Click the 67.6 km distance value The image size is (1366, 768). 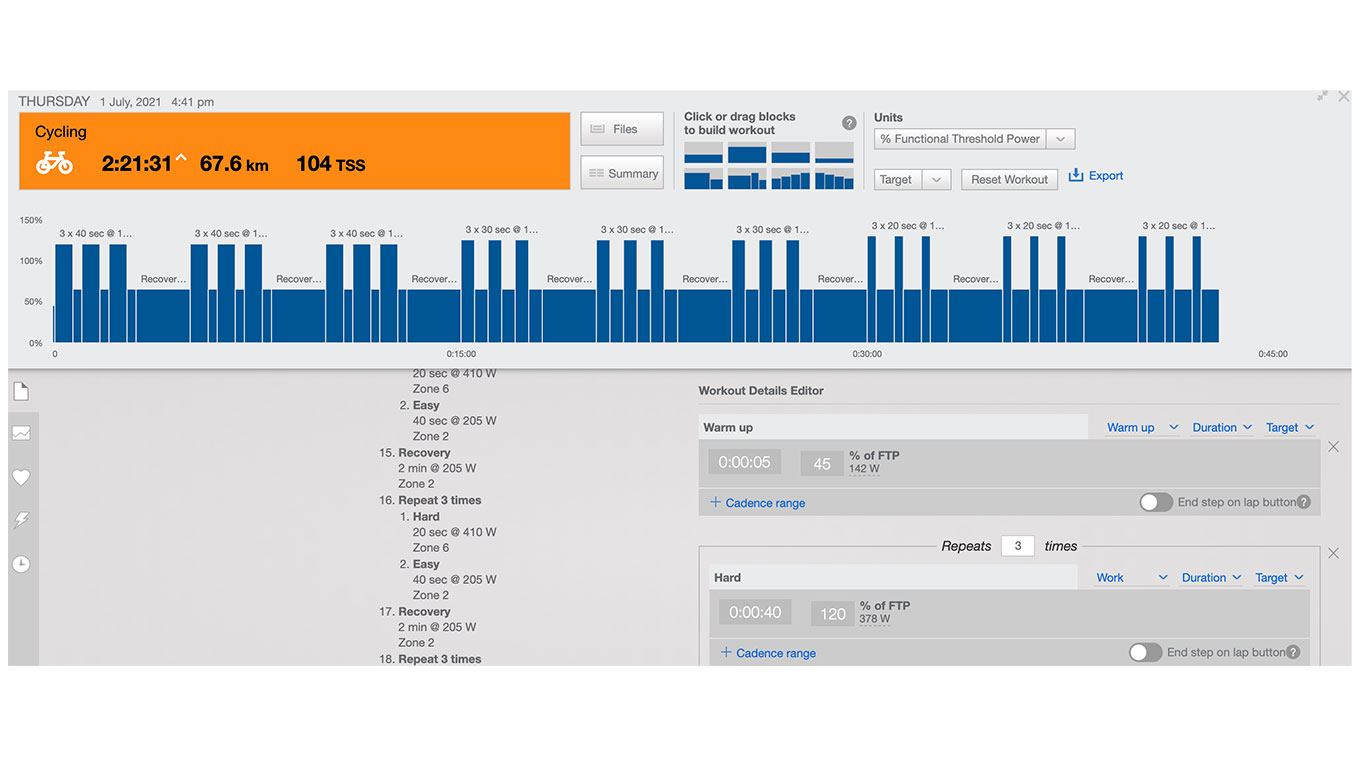(x=234, y=164)
